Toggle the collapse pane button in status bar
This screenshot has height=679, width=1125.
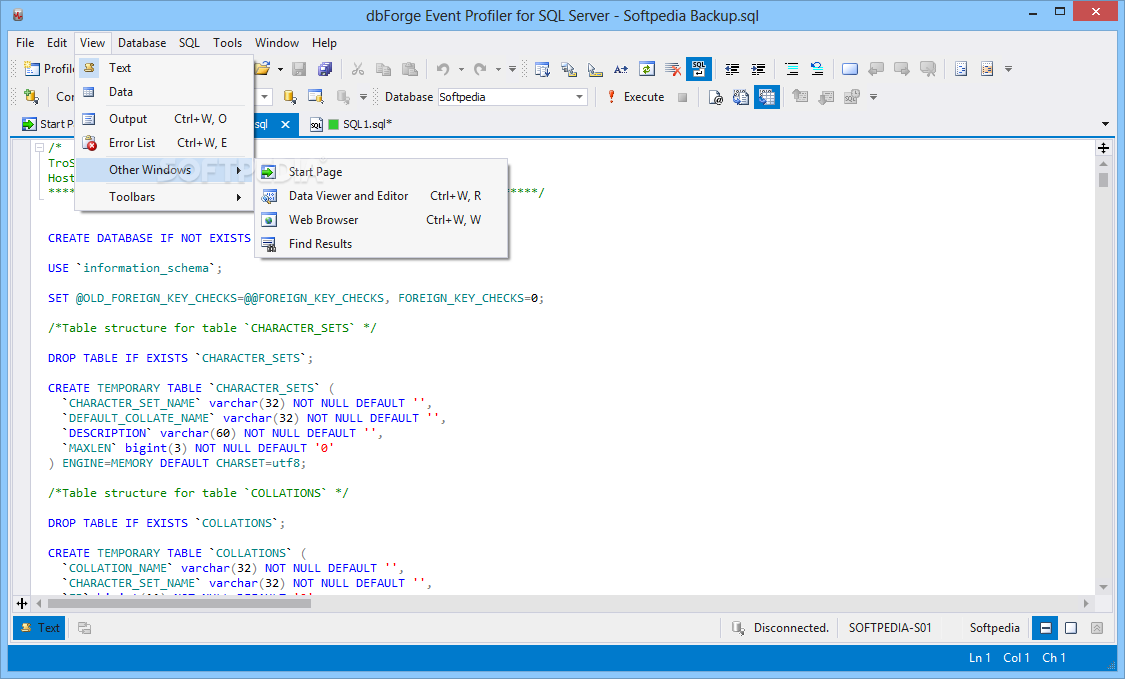[x=1097, y=628]
